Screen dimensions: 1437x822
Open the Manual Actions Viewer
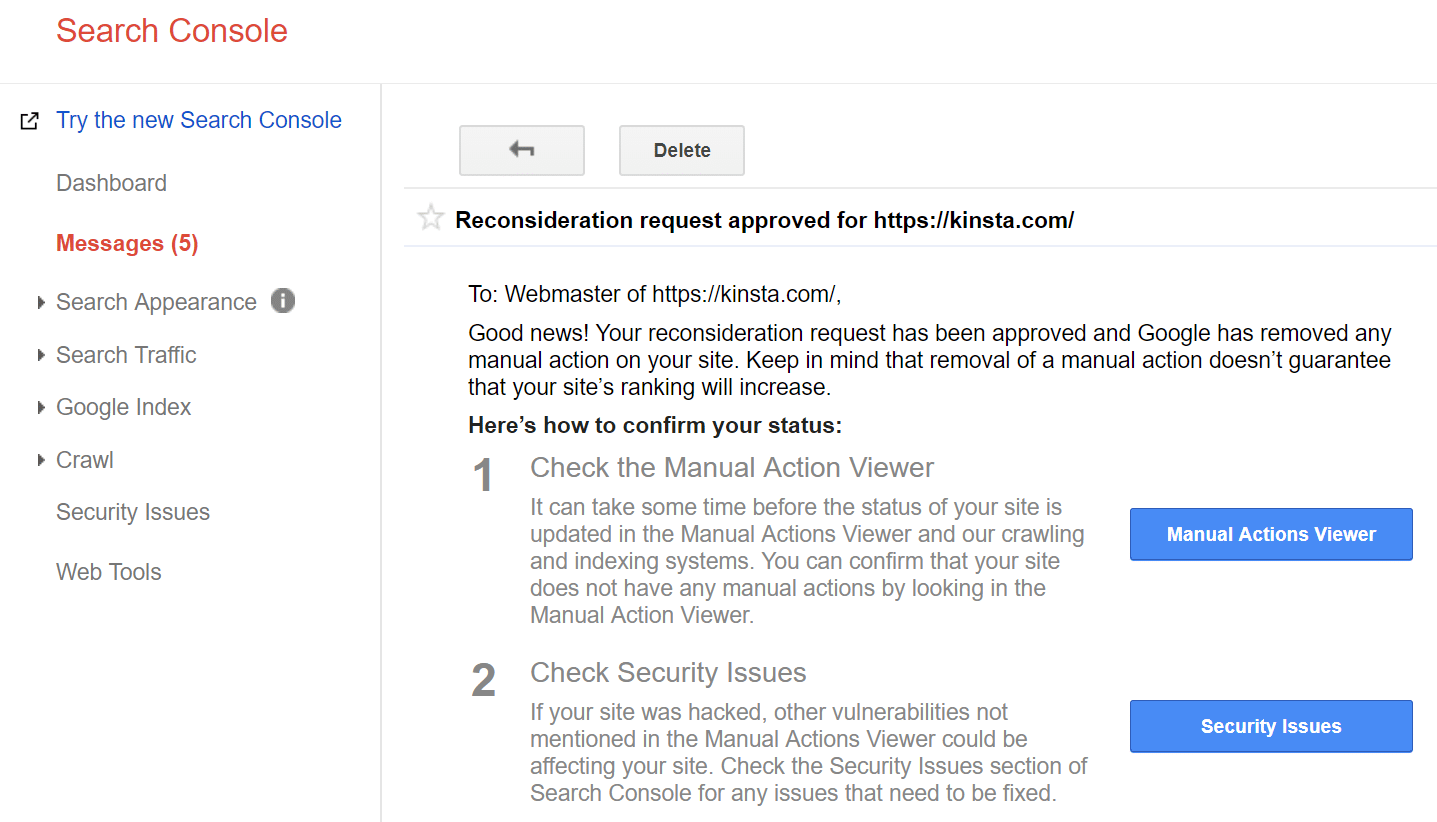pos(1270,534)
